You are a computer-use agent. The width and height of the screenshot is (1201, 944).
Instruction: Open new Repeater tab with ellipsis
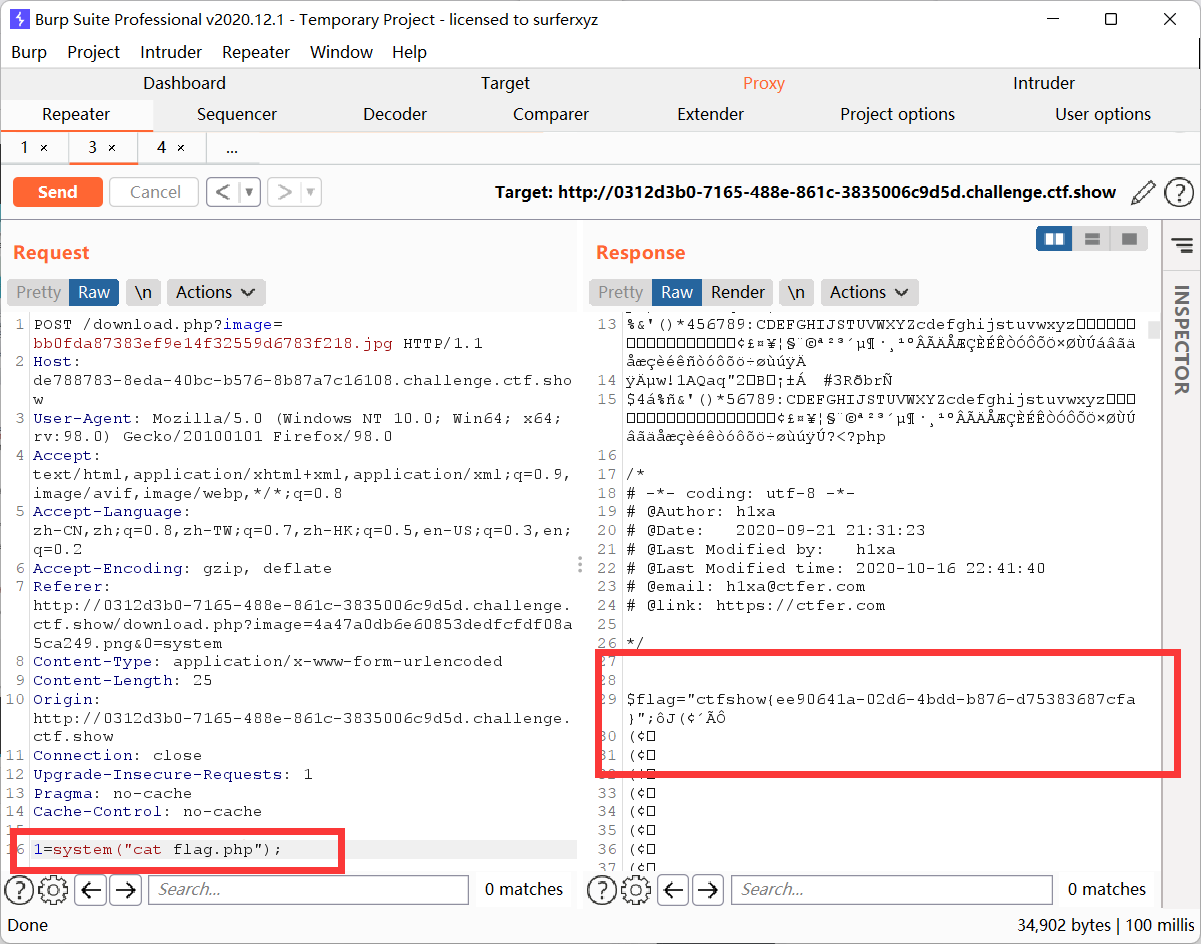(x=232, y=148)
